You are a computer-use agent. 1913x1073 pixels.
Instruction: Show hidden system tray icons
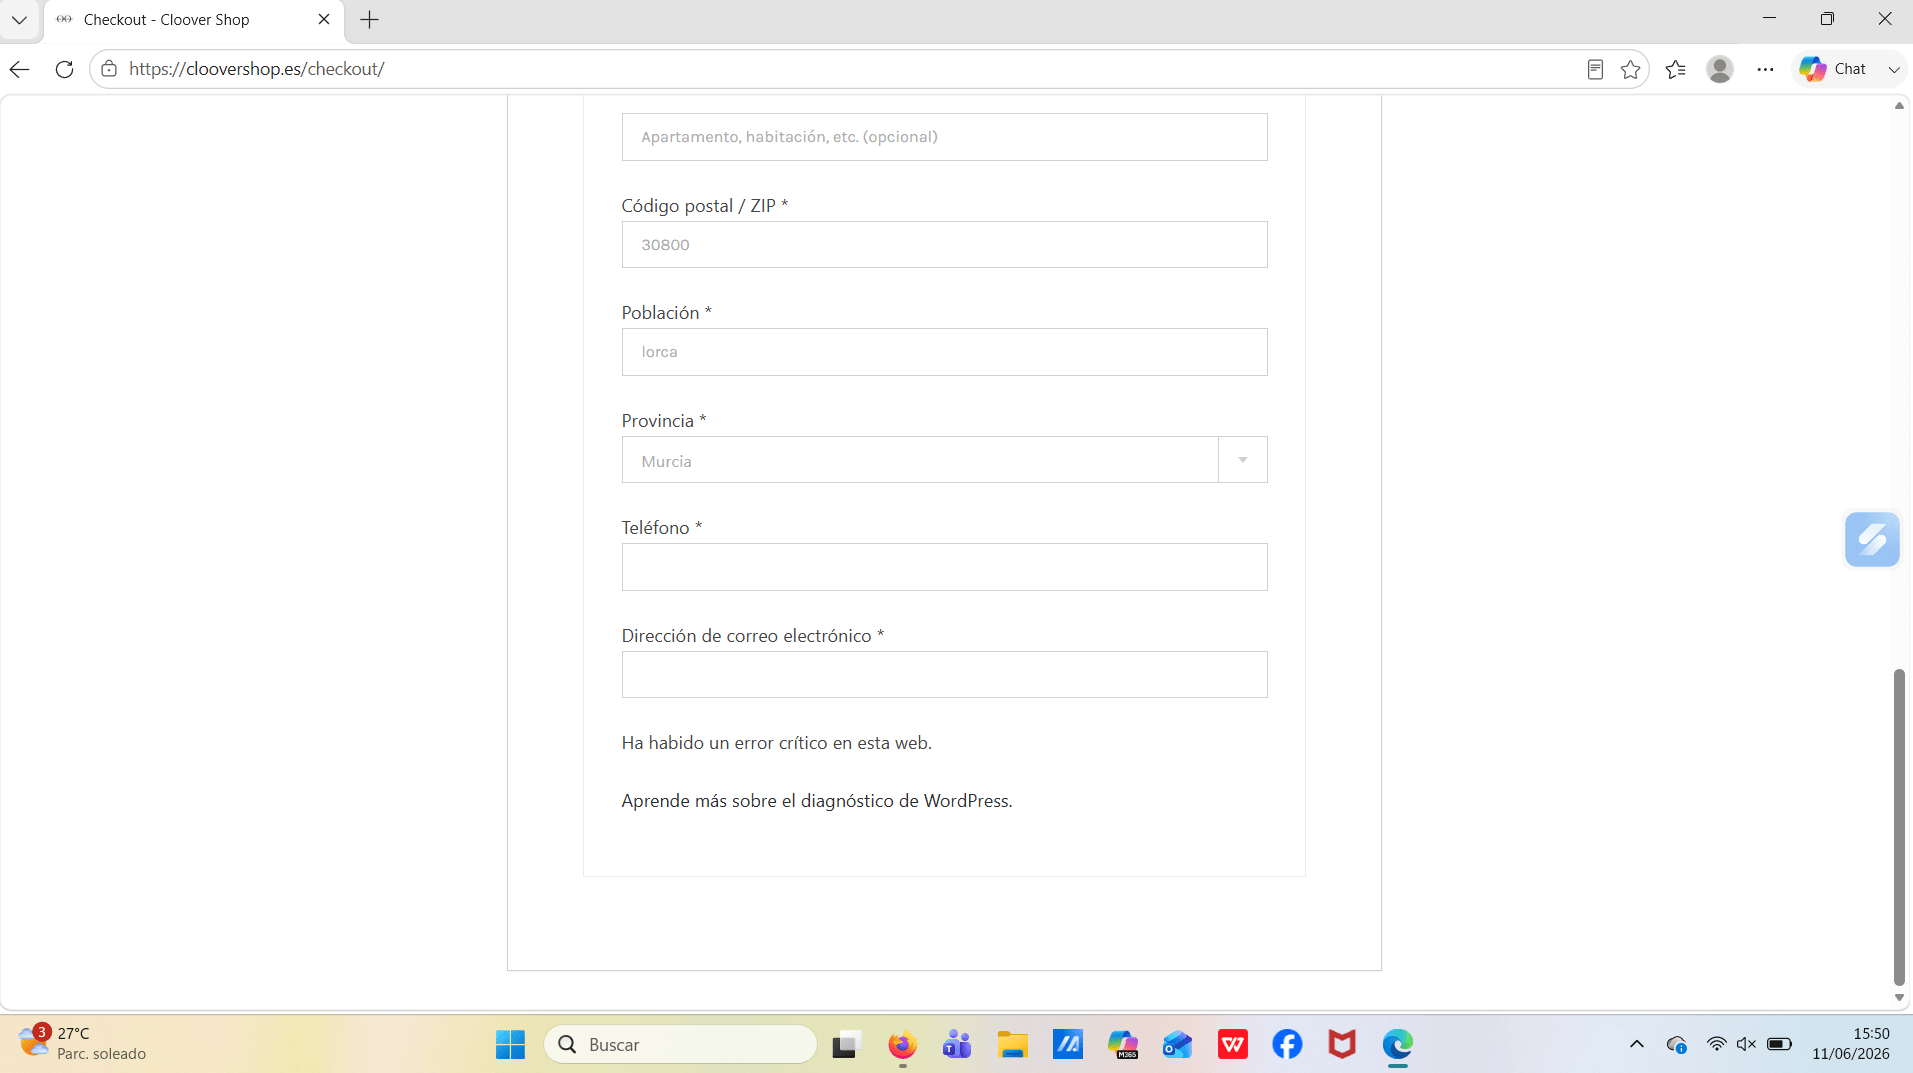click(x=1636, y=1044)
